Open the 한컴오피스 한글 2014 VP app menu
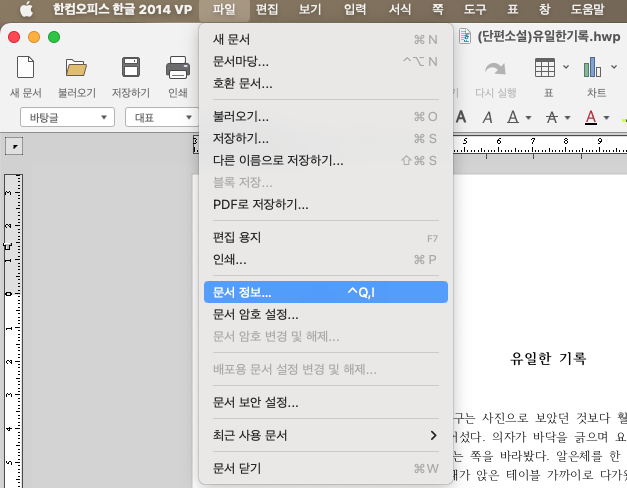 (122, 9)
